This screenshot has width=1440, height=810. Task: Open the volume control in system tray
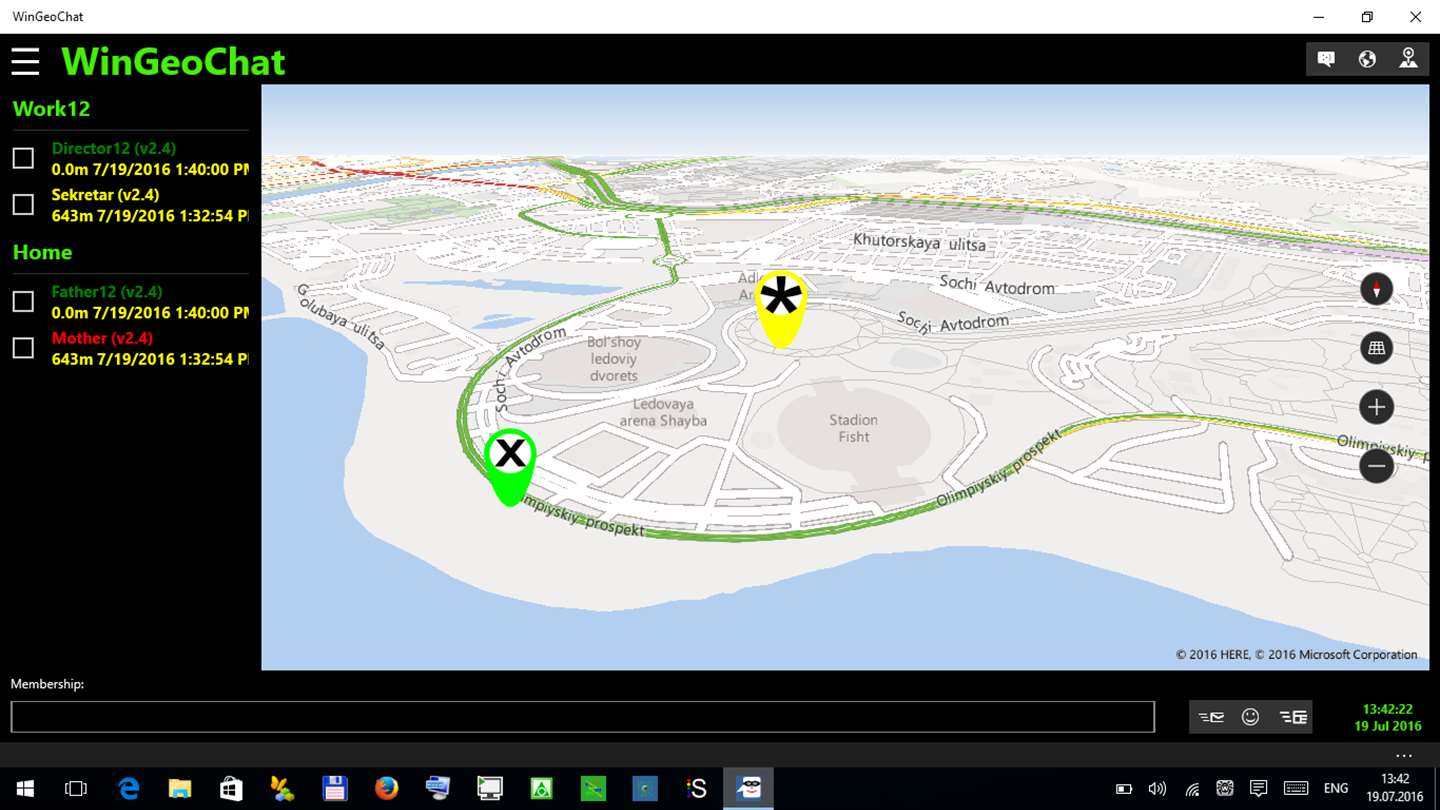pyautogui.click(x=1157, y=789)
